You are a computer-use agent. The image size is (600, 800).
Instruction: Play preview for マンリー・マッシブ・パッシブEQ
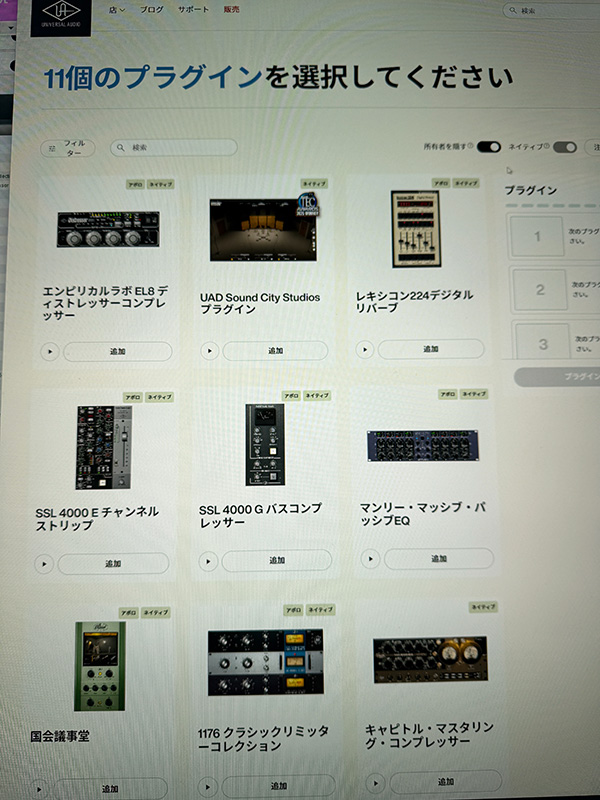coord(370,559)
